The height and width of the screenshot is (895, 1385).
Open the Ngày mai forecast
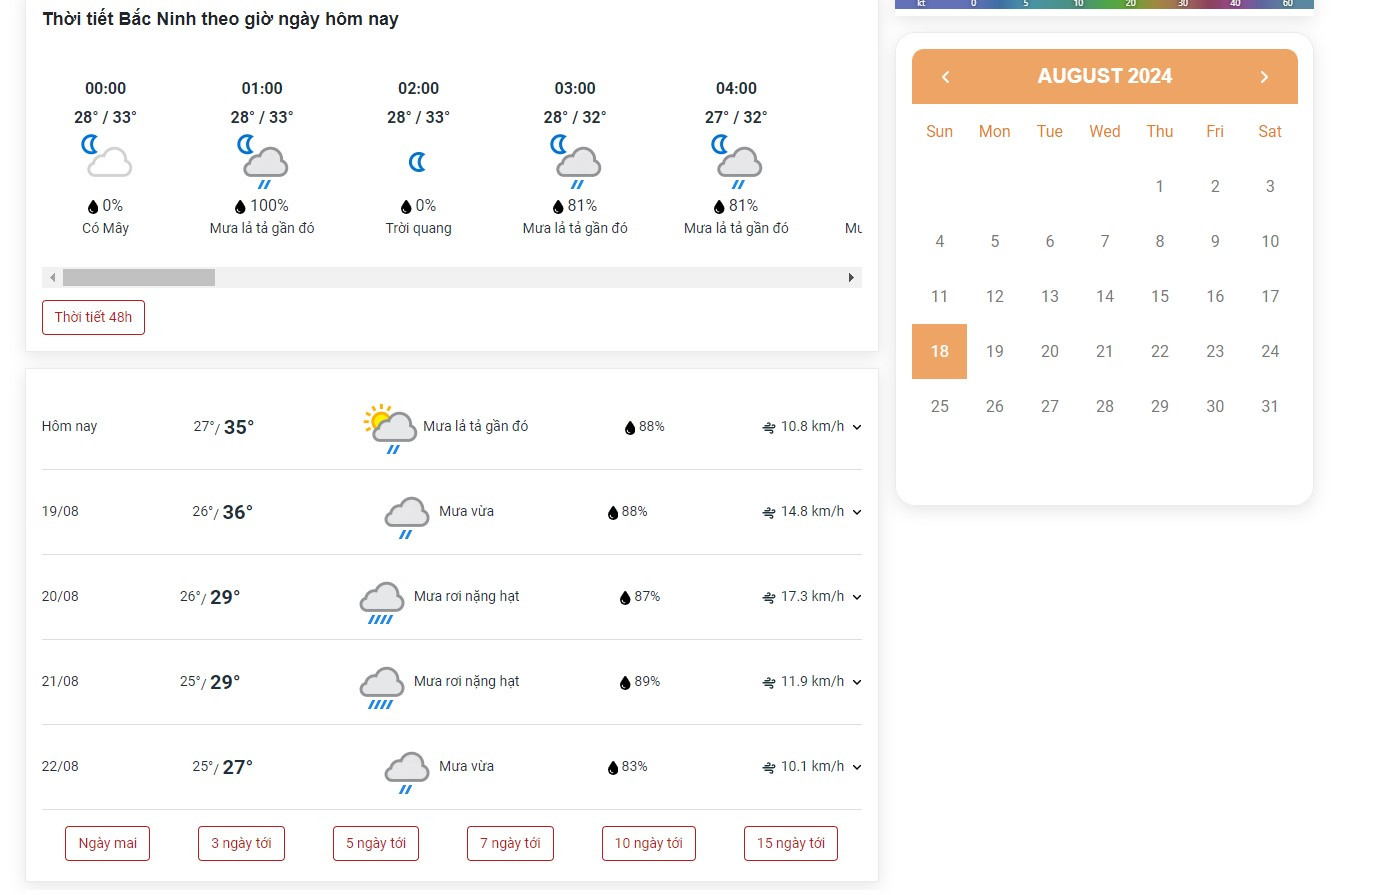coord(108,843)
